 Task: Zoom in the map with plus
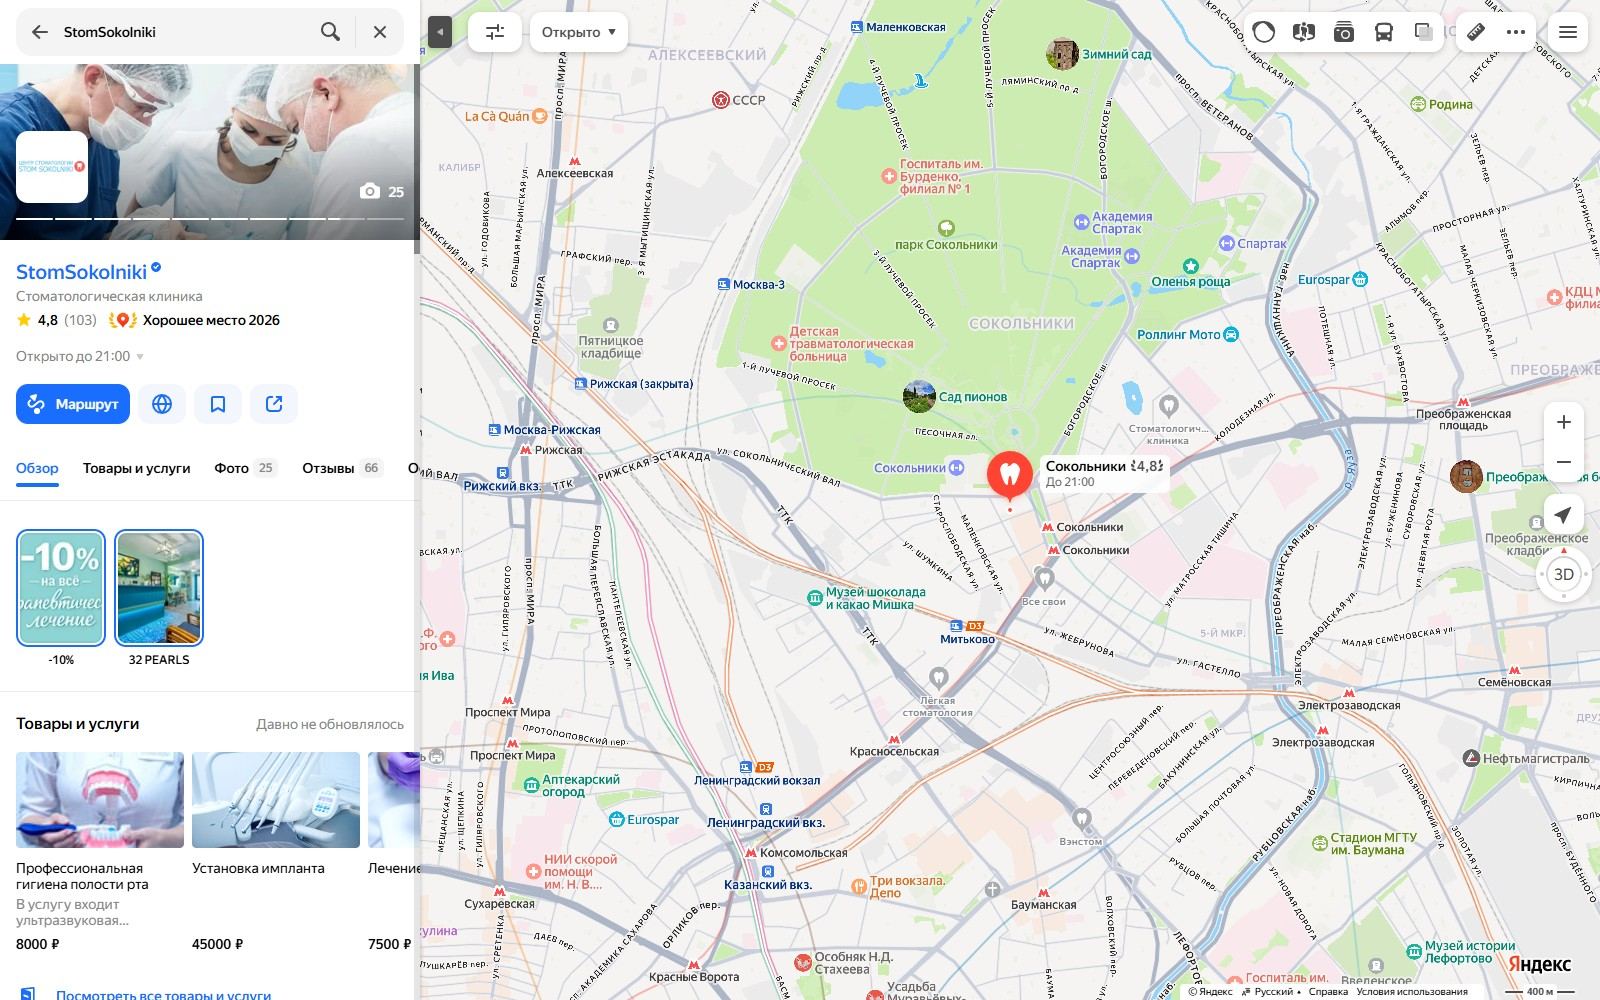pos(1564,422)
